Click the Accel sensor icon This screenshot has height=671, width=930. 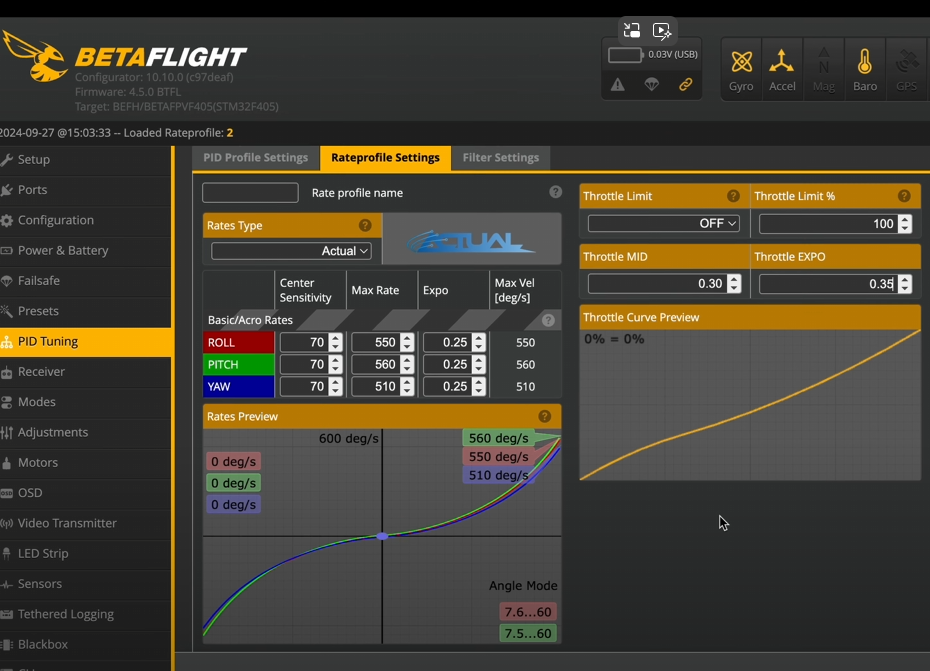pyautogui.click(x=782, y=68)
